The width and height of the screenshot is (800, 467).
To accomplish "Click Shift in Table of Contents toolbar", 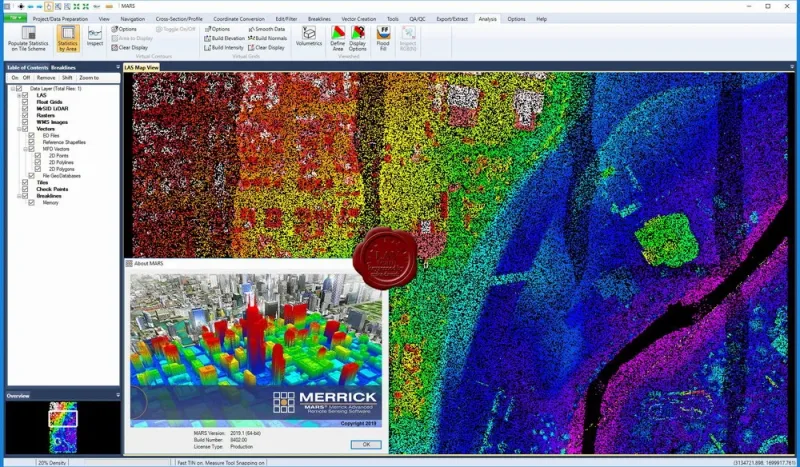I will coord(67,78).
